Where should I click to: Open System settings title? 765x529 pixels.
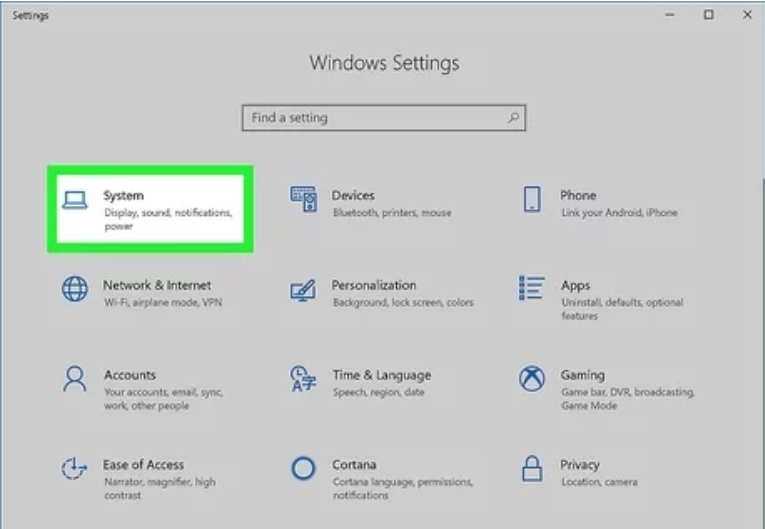pos(123,196)
